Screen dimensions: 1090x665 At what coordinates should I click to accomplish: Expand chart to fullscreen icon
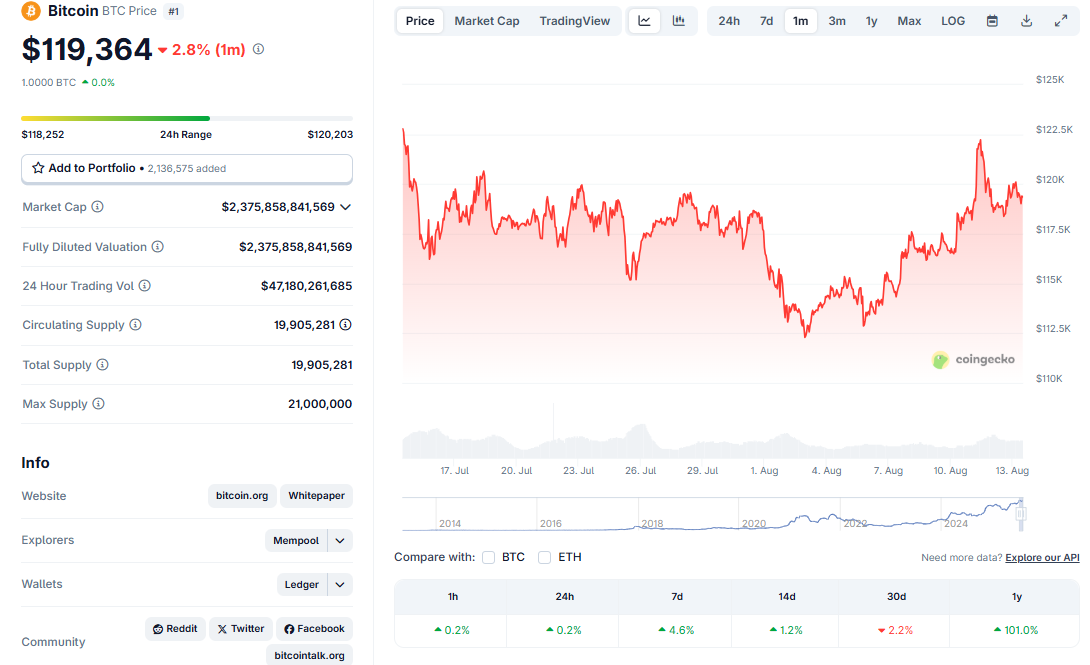pos(1061,21)
